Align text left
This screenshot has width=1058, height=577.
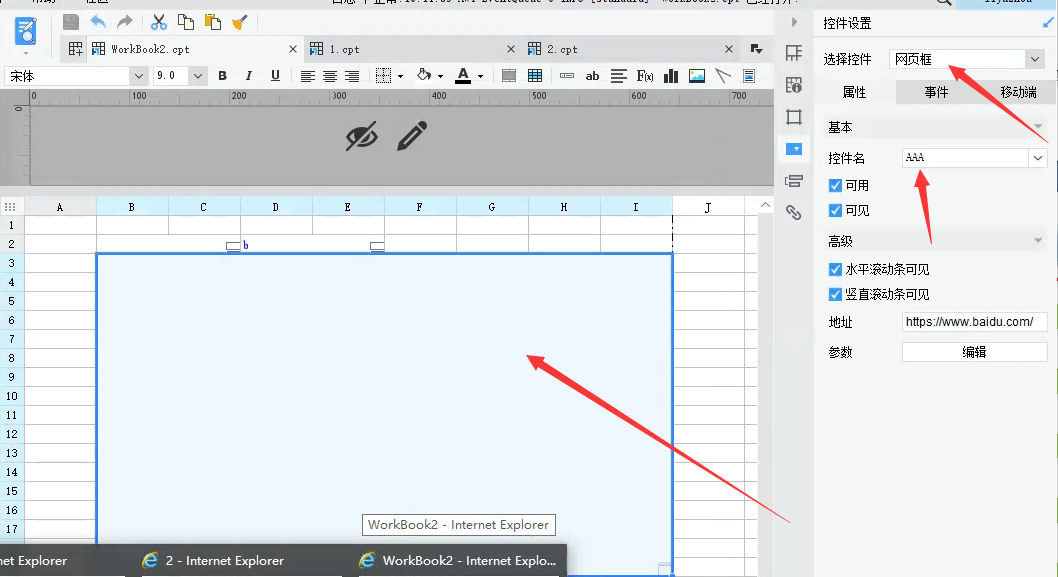308,76
